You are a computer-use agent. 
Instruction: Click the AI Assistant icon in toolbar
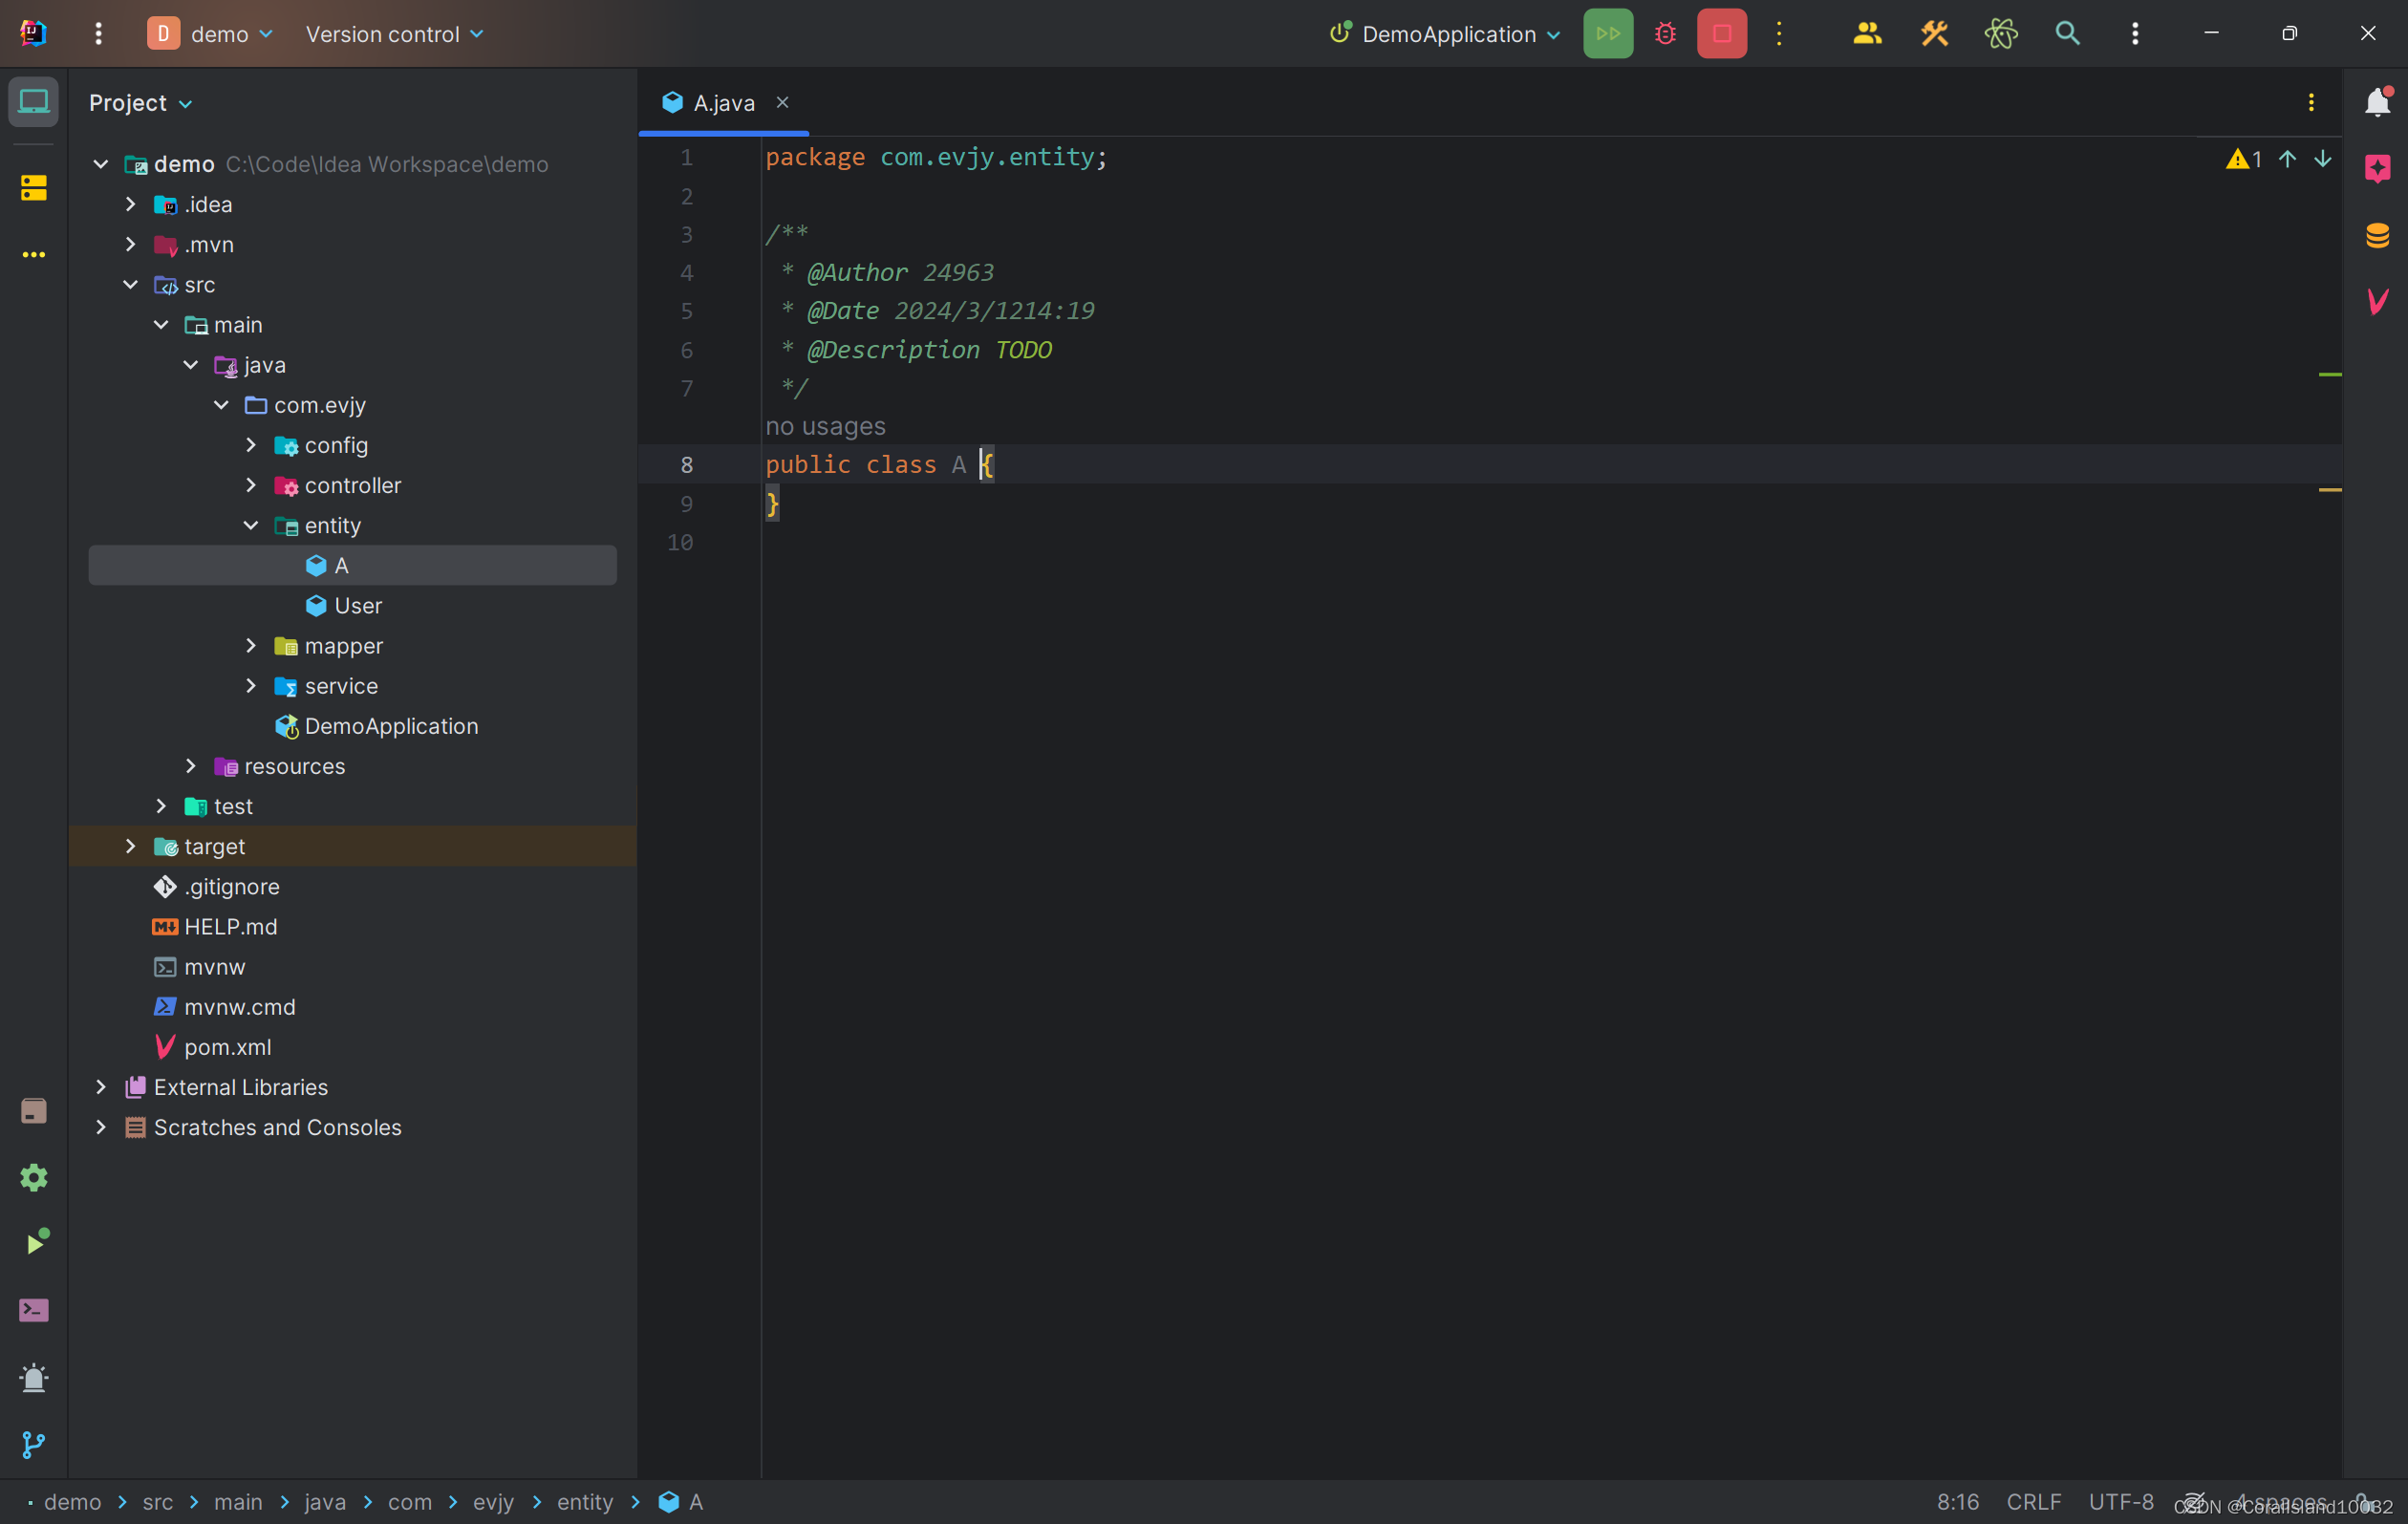[2001, 32]
